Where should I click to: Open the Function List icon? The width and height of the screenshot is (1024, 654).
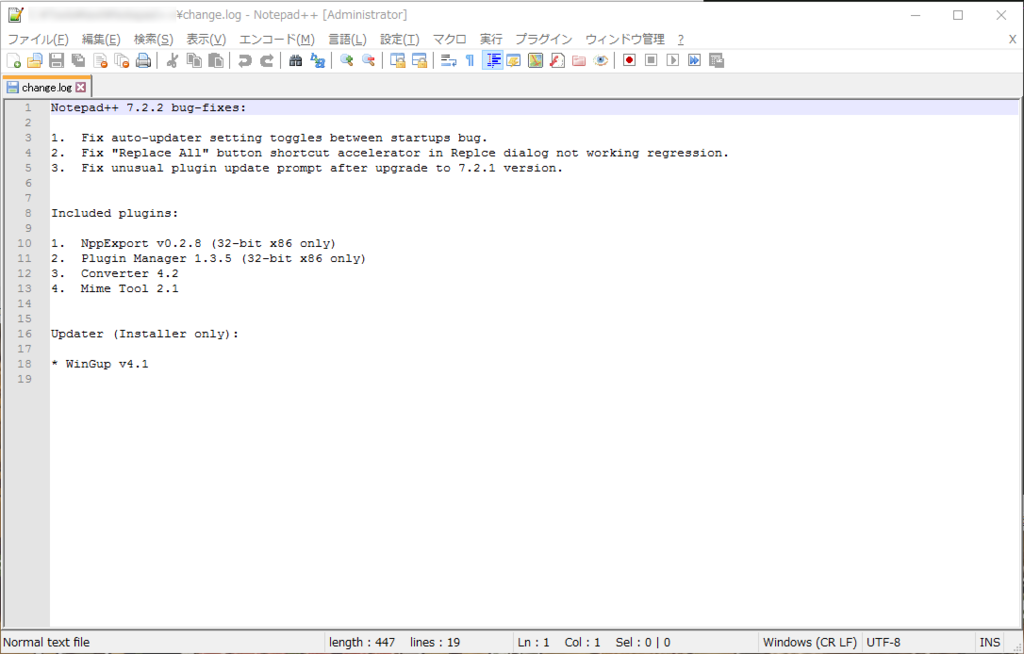coord(557,61)
